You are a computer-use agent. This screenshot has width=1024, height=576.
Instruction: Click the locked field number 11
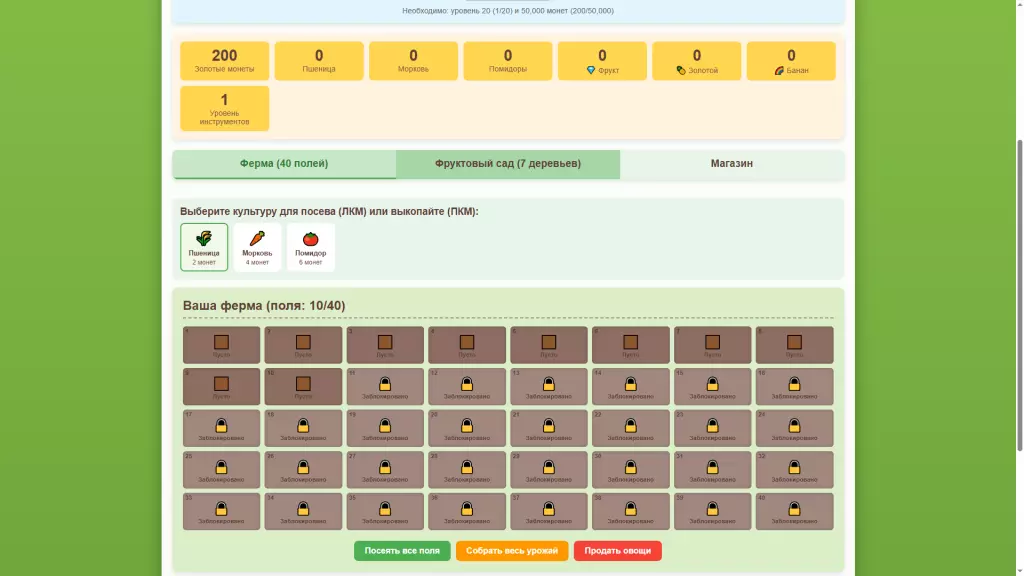coord(385,387)
